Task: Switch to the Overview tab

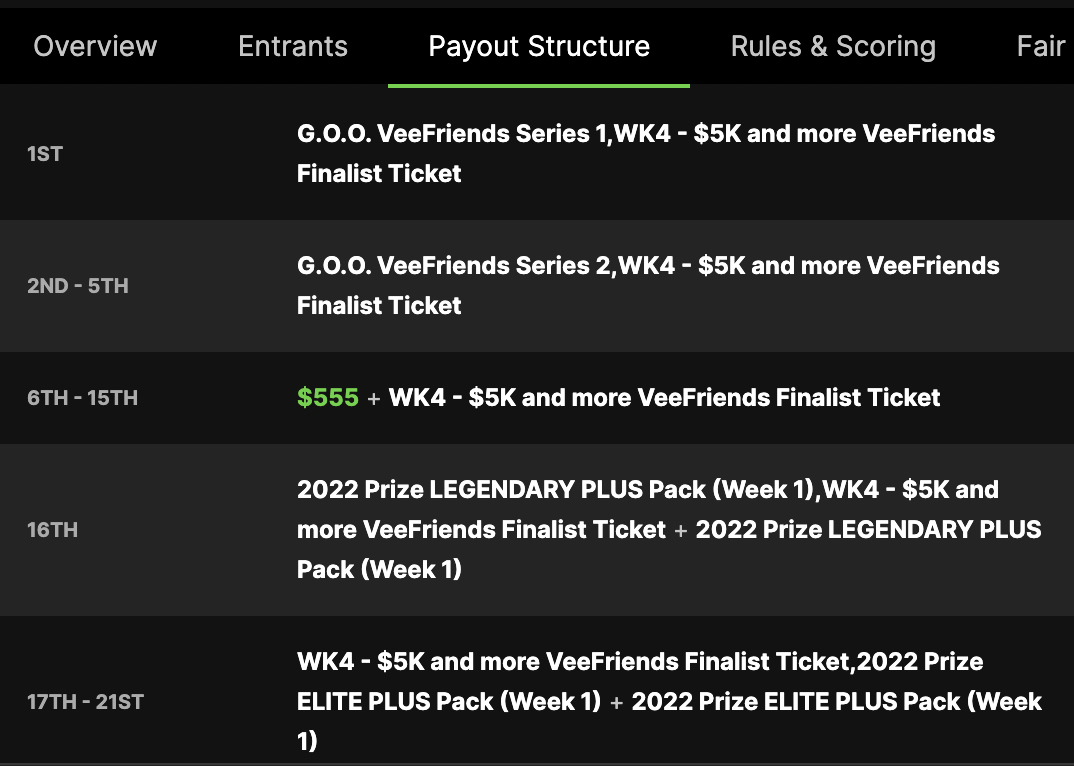Action: (x=95, y=45)
